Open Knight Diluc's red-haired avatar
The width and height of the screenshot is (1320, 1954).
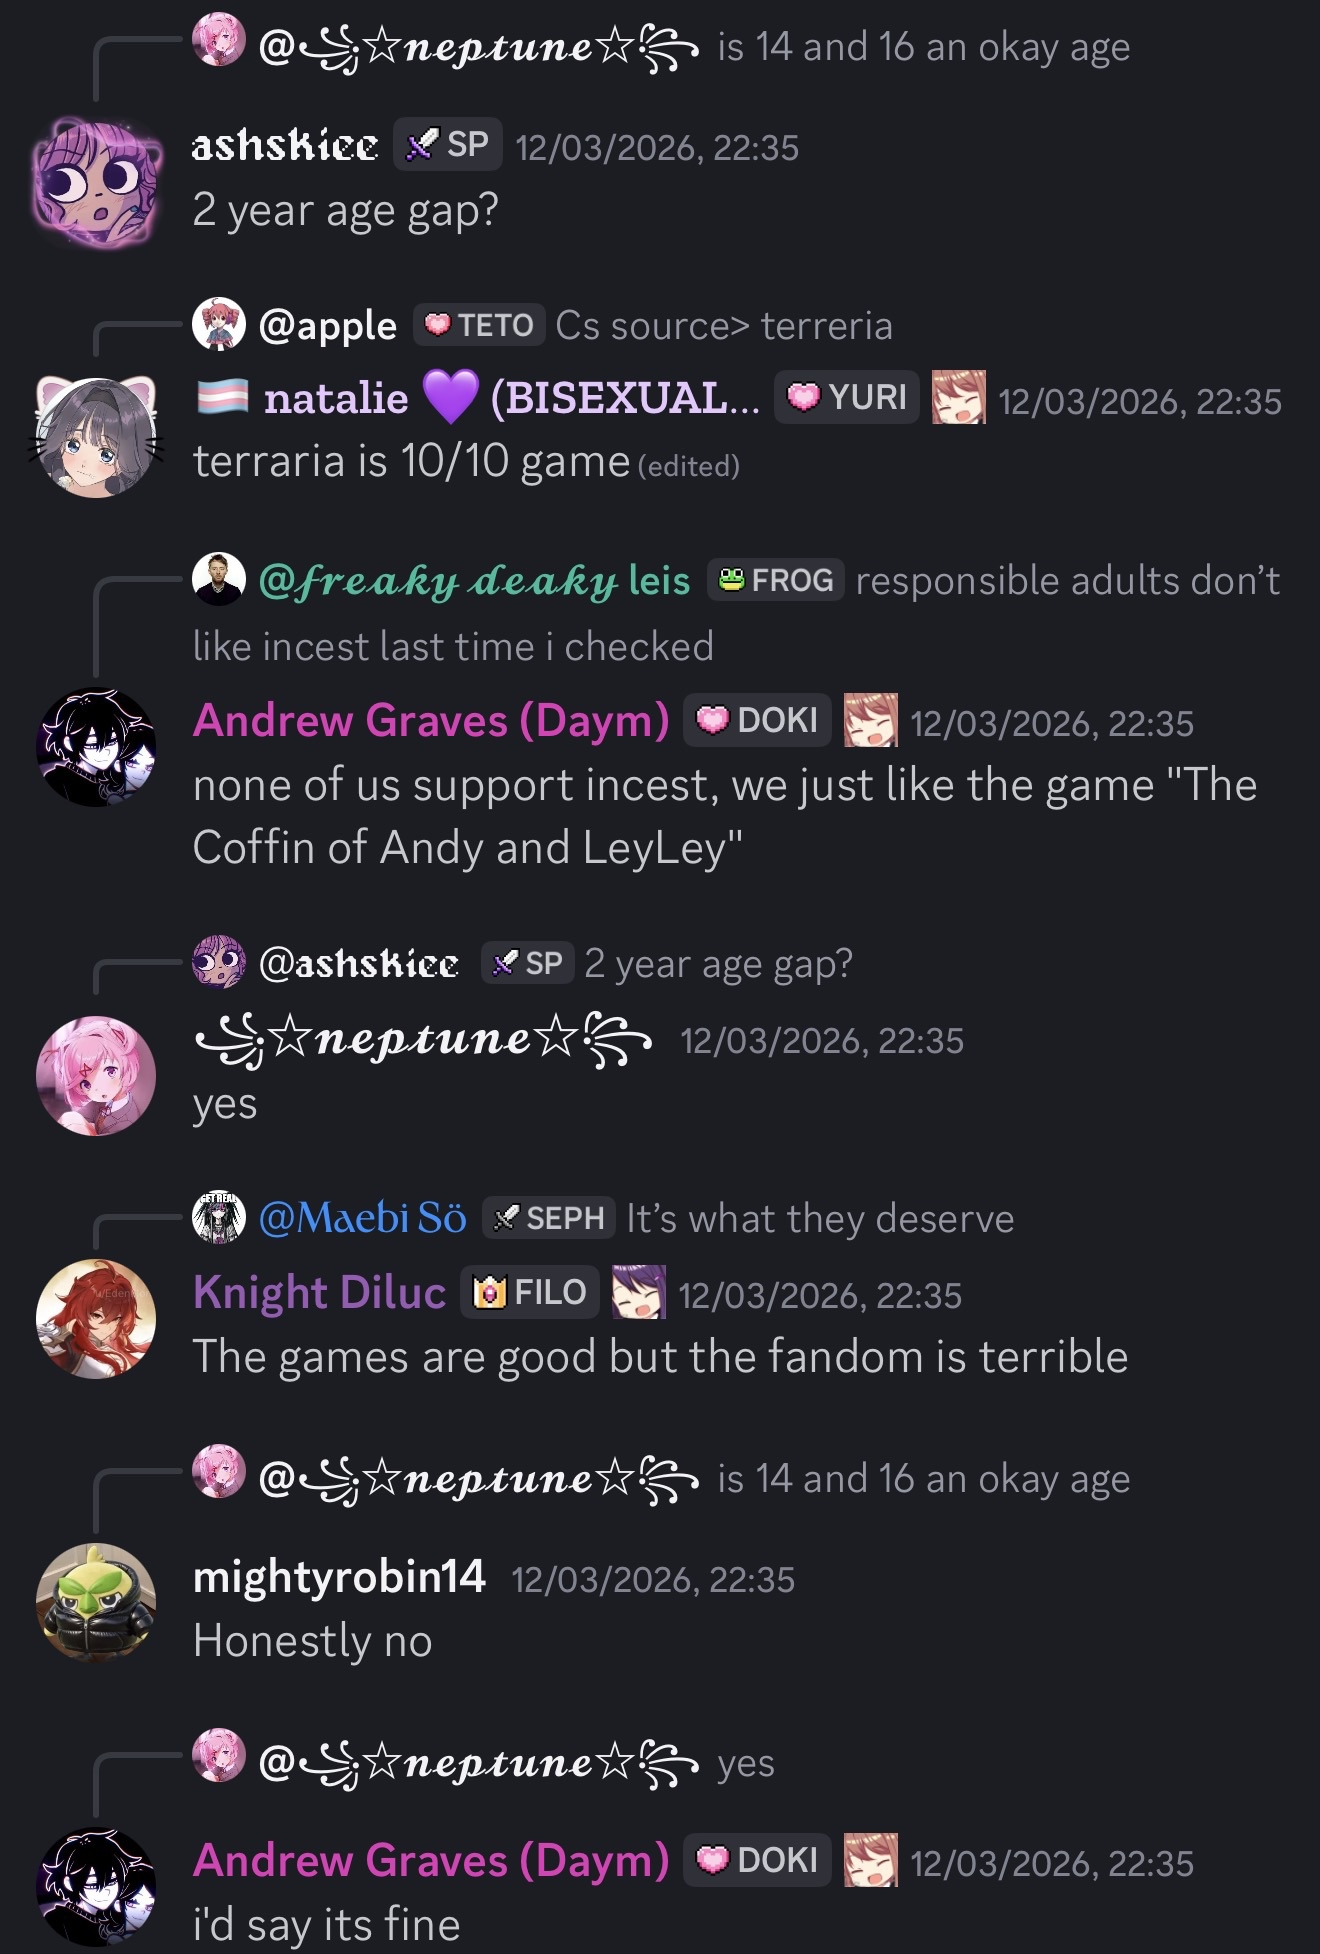pyautogui.click(x=96, y=1318)
